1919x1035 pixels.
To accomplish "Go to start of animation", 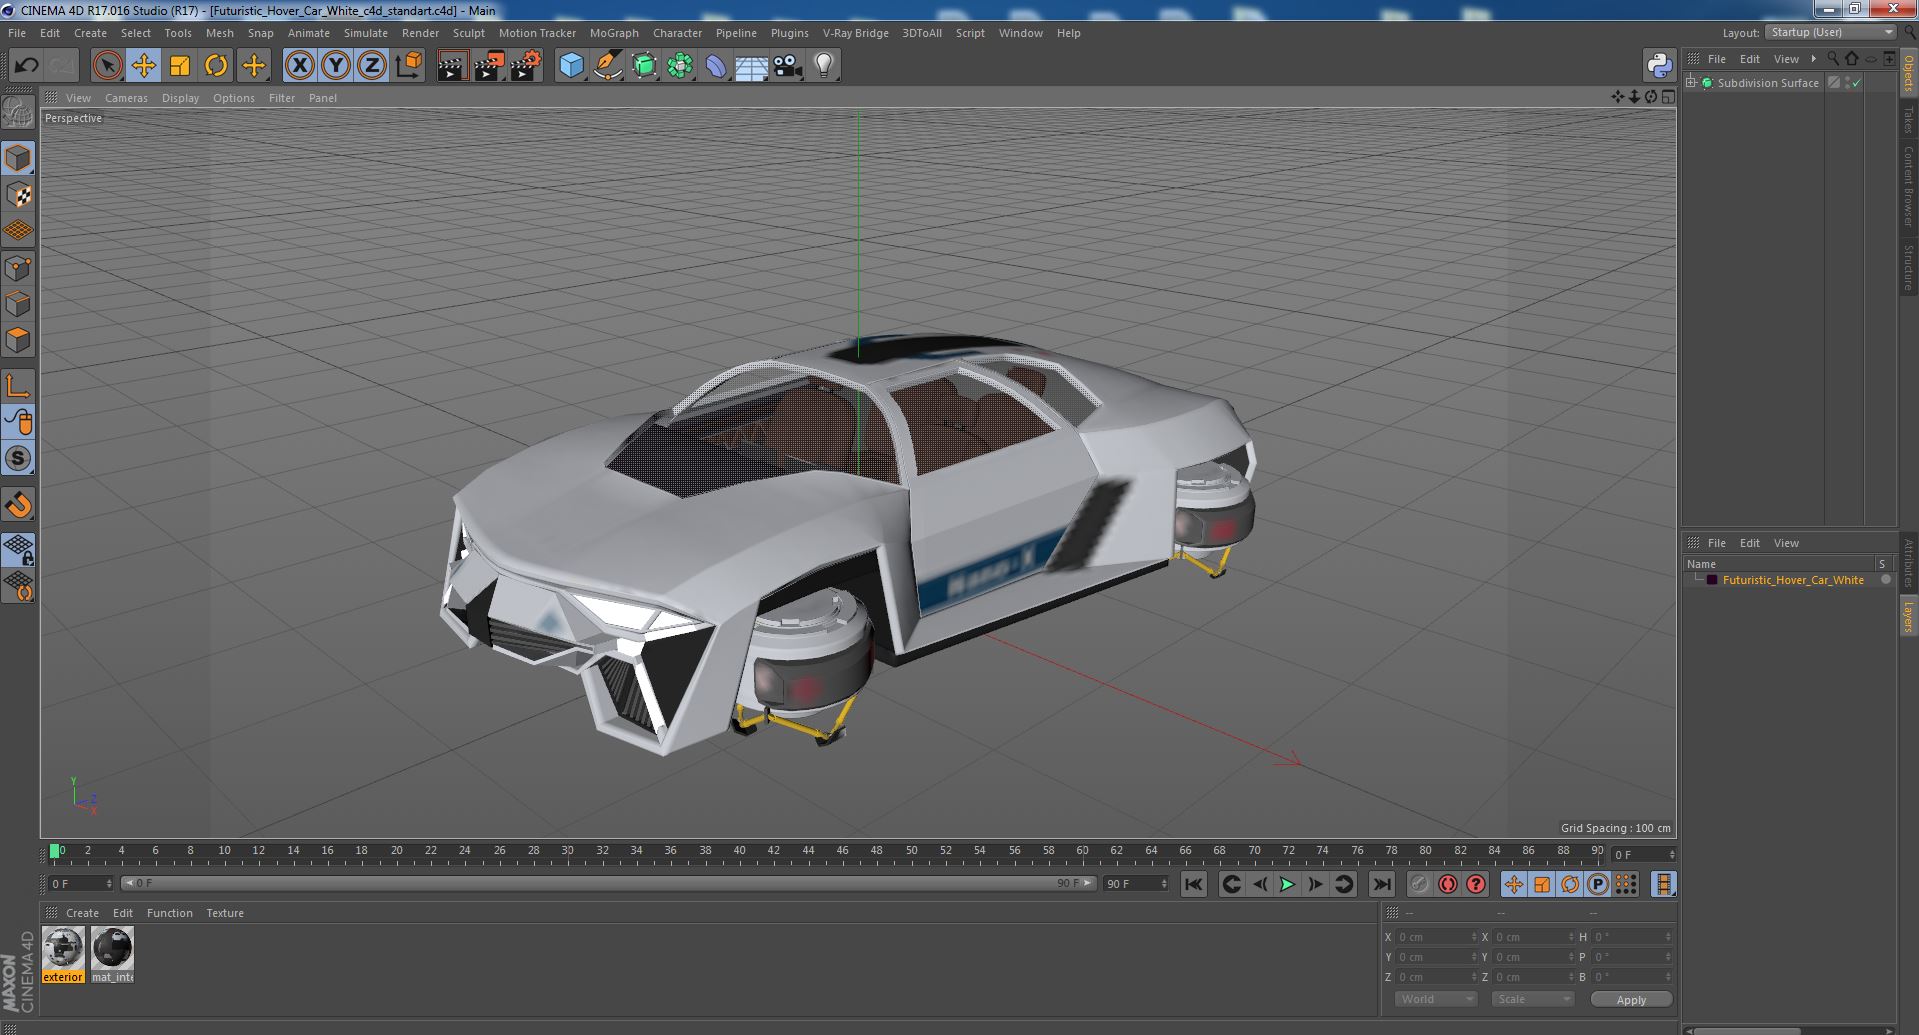I will point(1193,884).
